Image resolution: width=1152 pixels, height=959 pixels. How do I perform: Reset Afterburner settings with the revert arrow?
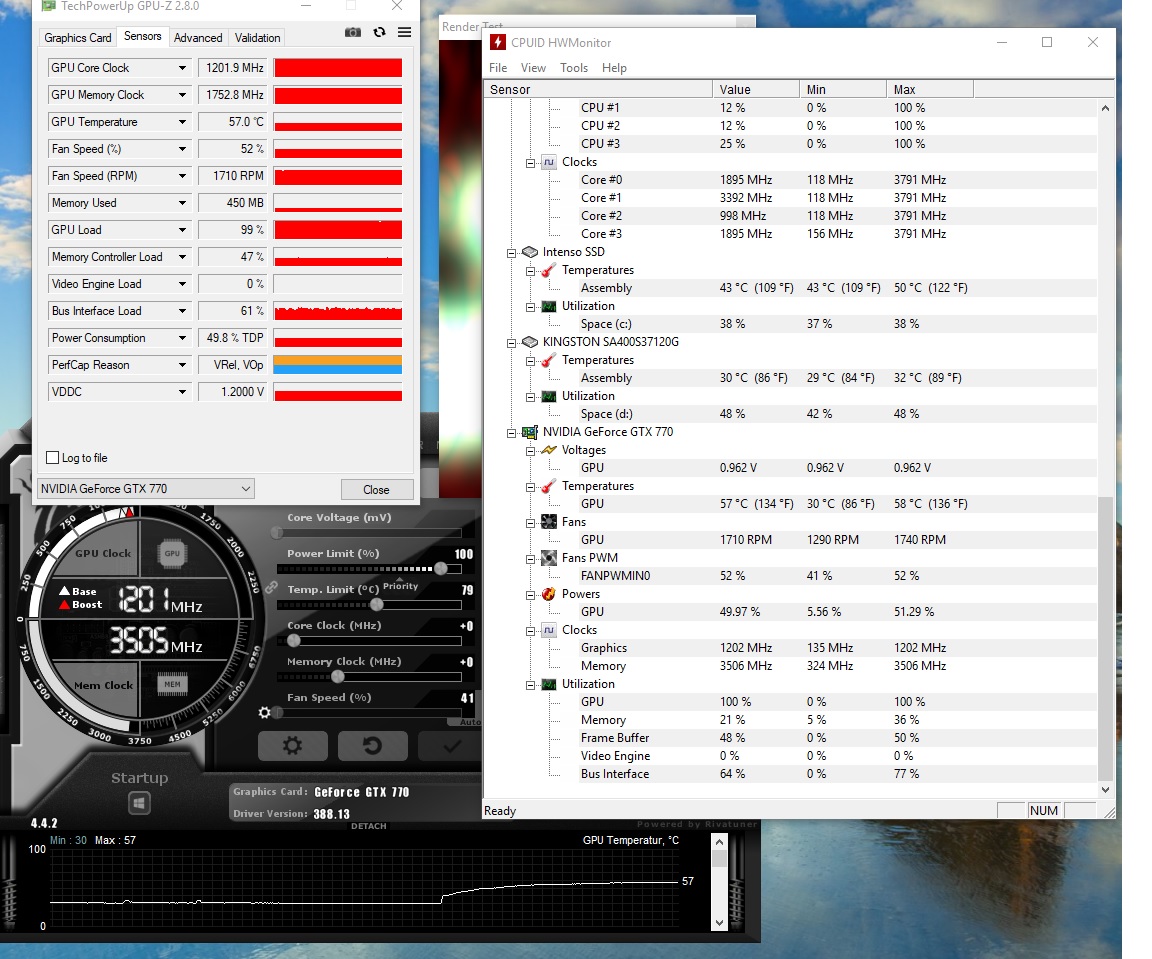(x=372, y=746)
